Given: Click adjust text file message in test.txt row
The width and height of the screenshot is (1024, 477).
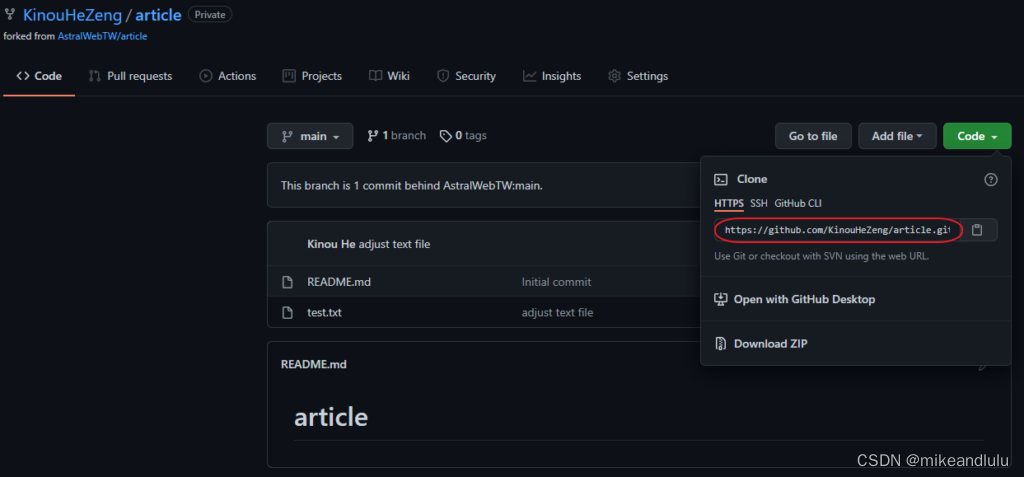Looking at the screenshot, I should click(557, 313).
